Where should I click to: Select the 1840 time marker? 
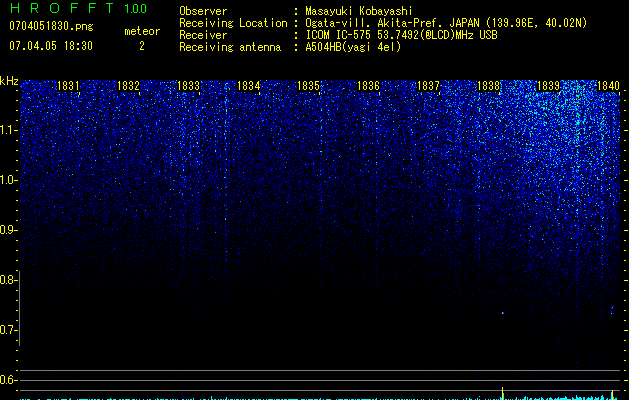tap(609, 86)
